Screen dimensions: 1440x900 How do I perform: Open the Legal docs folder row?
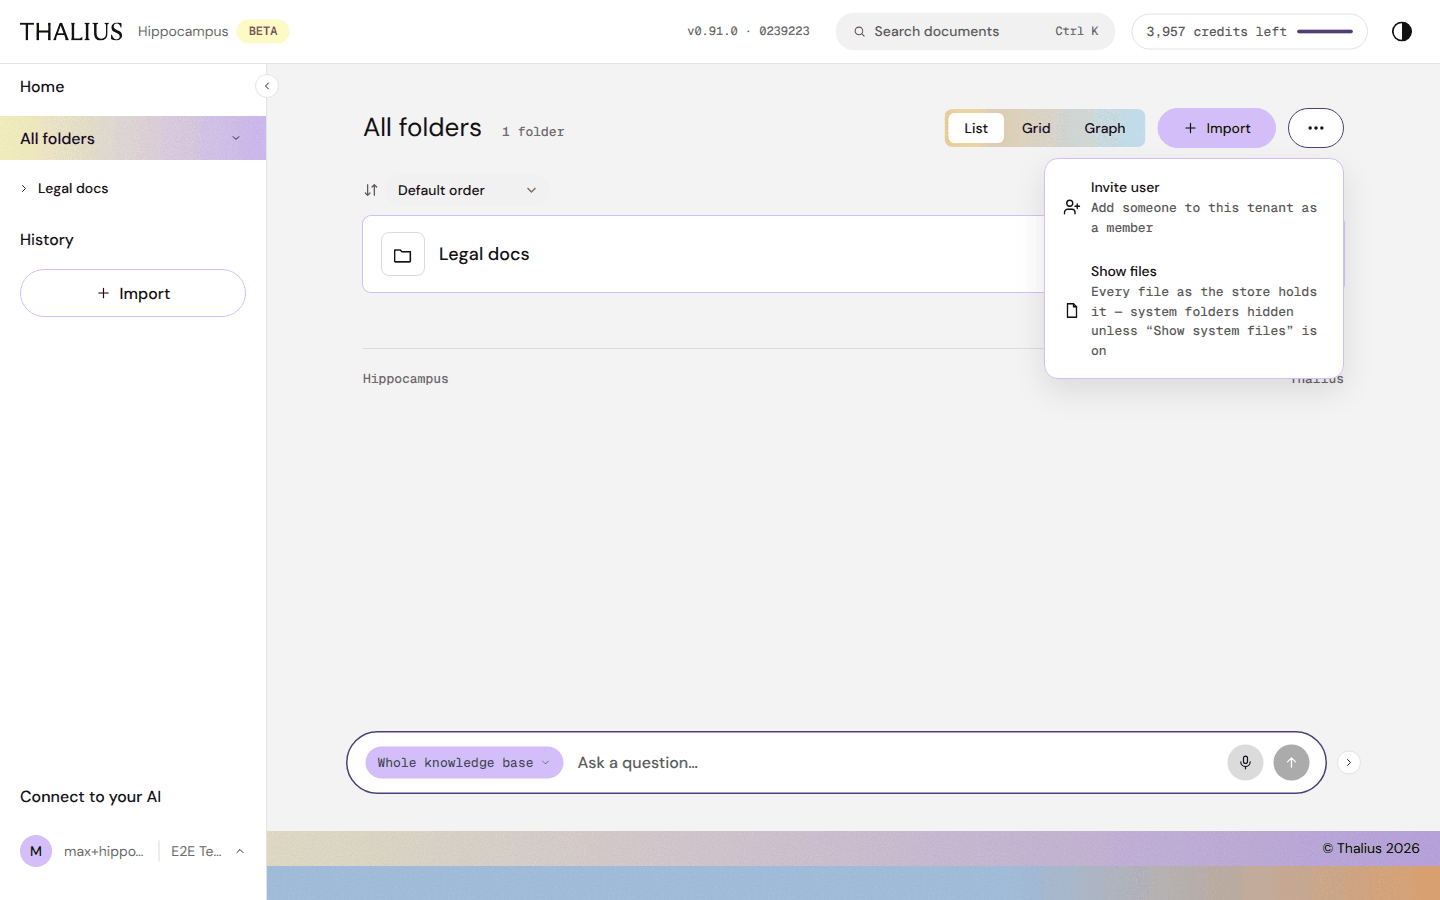[703, 254]
